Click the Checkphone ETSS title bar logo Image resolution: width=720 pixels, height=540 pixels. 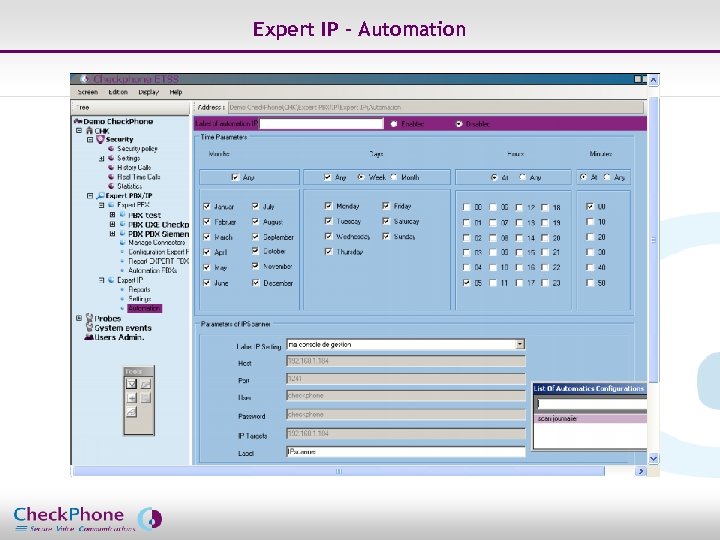click(84, 79)
